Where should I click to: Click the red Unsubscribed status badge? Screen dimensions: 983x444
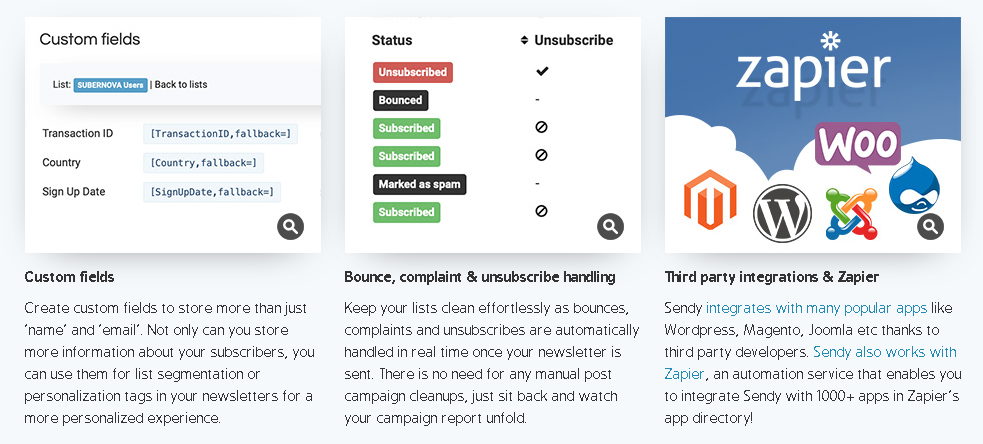[x=413, y=72]
